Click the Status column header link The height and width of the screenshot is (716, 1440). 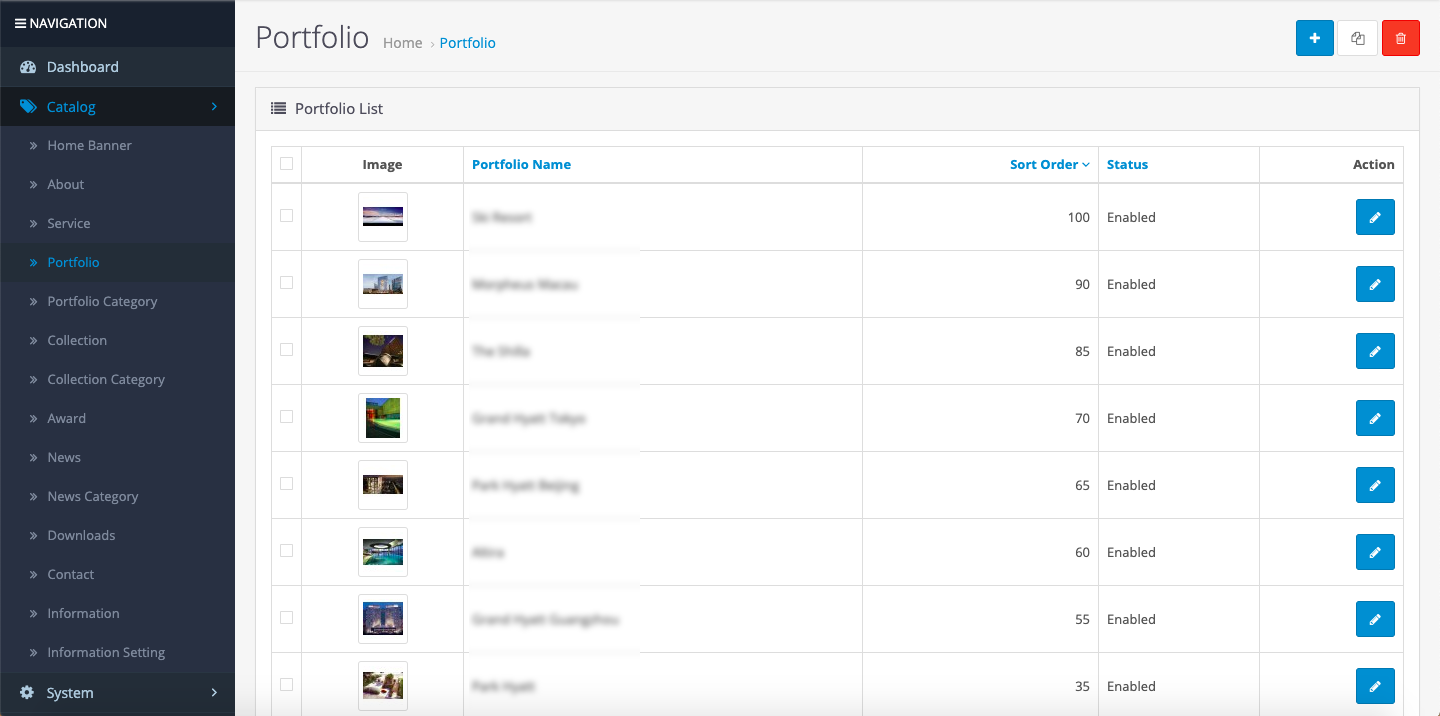[1127, 165]
